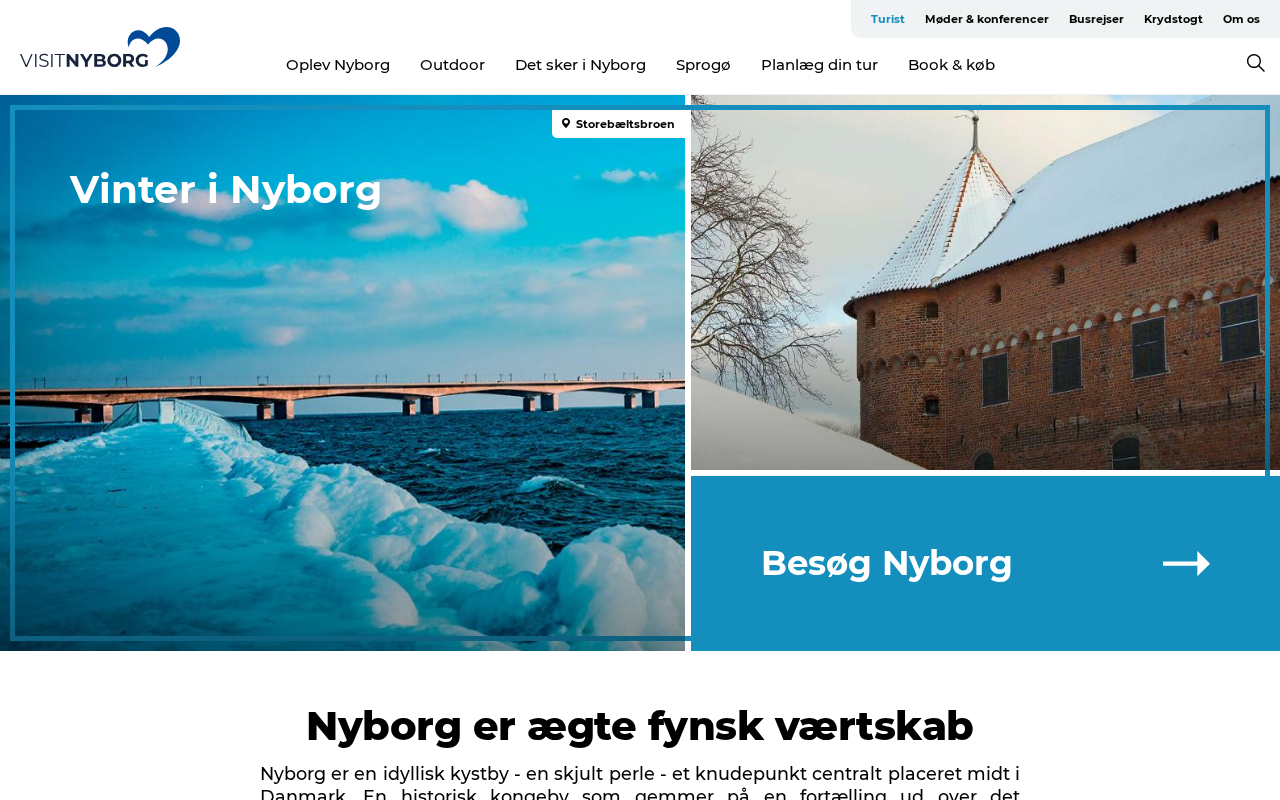The image size is (1280, 800).
Task: Open Det sker i Nyborg menu
Action: point(580,65)
